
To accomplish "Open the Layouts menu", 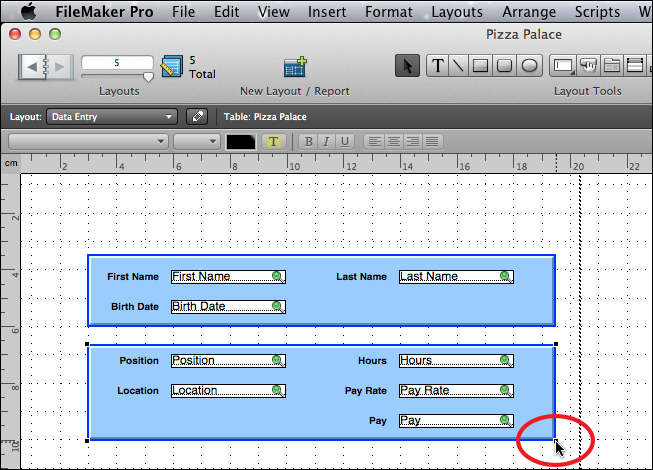I will click(x=457, y=12).
